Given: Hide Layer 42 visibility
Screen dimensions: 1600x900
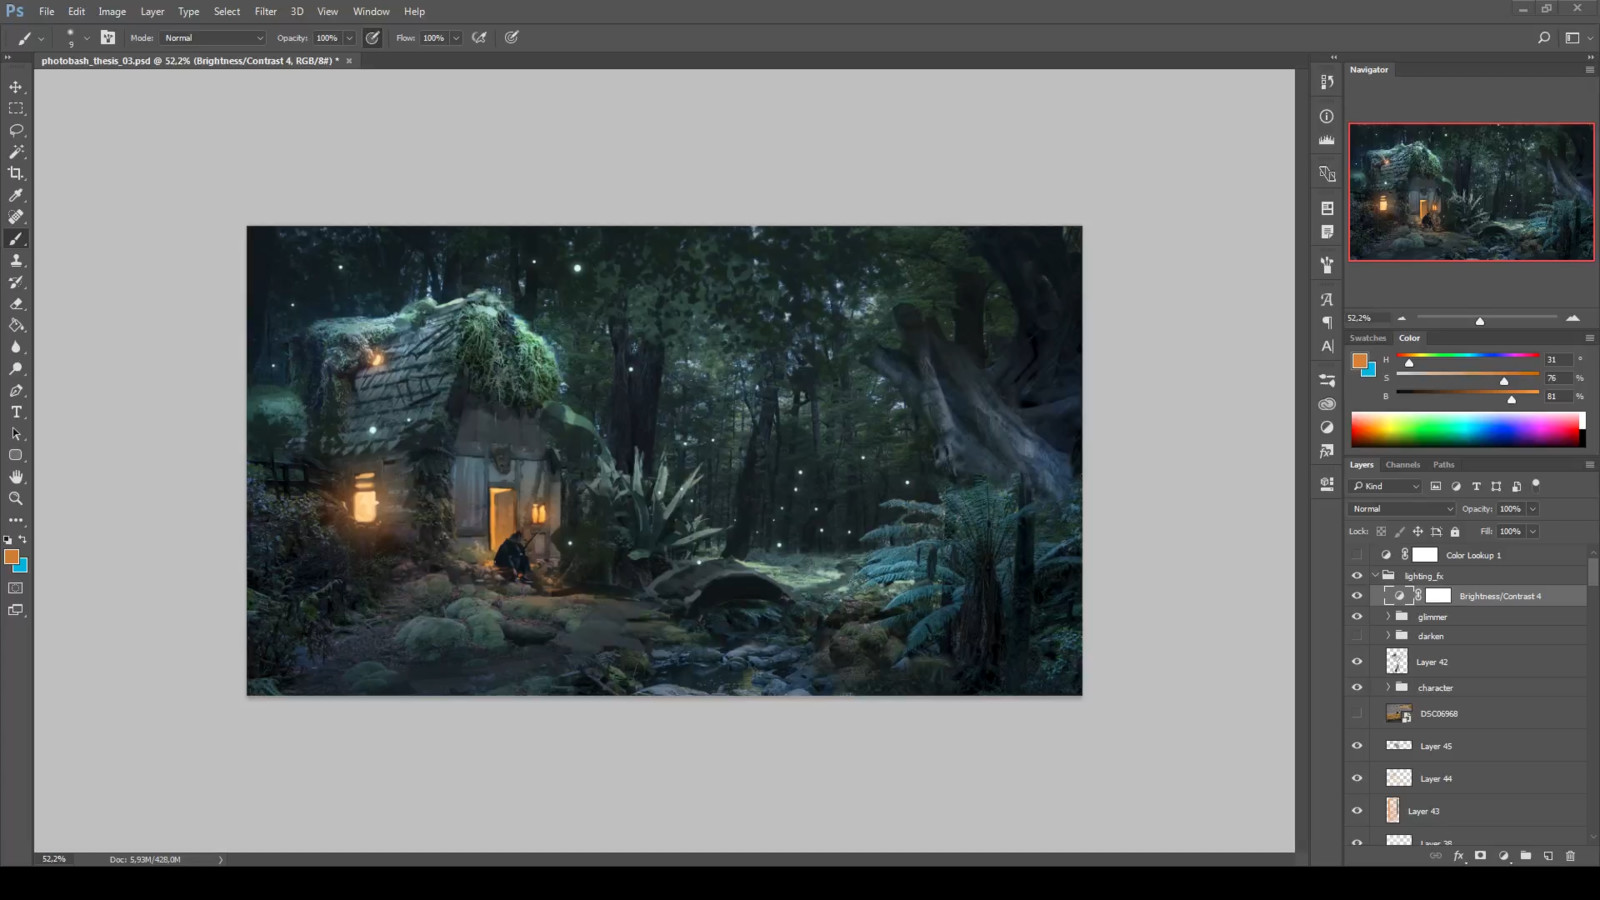Looking at the screenshot, I should point(1357,662).
